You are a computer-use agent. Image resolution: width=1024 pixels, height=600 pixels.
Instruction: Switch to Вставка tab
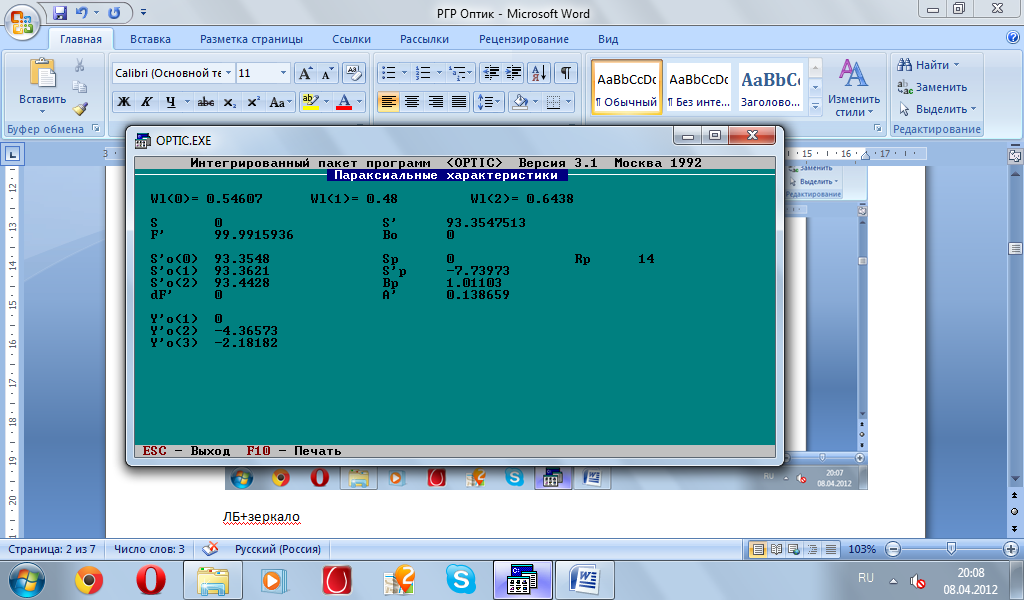pyautogui.click(x=150, y=39)
